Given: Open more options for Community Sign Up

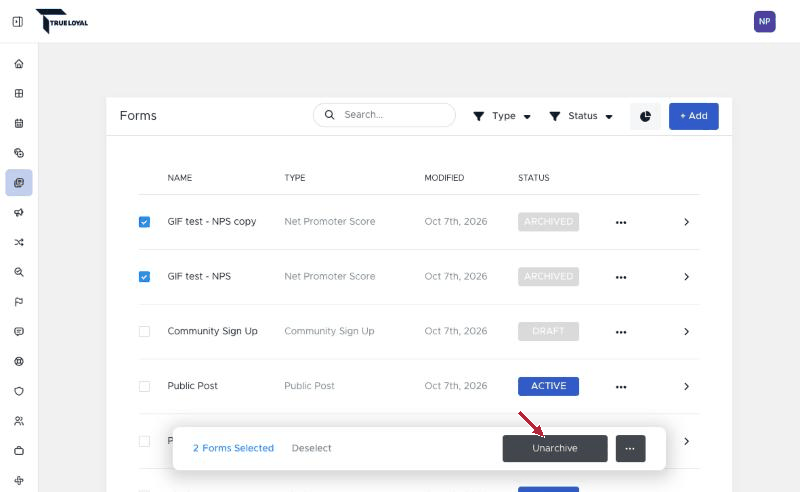Looking at the screenshot, I should point(621,332).
